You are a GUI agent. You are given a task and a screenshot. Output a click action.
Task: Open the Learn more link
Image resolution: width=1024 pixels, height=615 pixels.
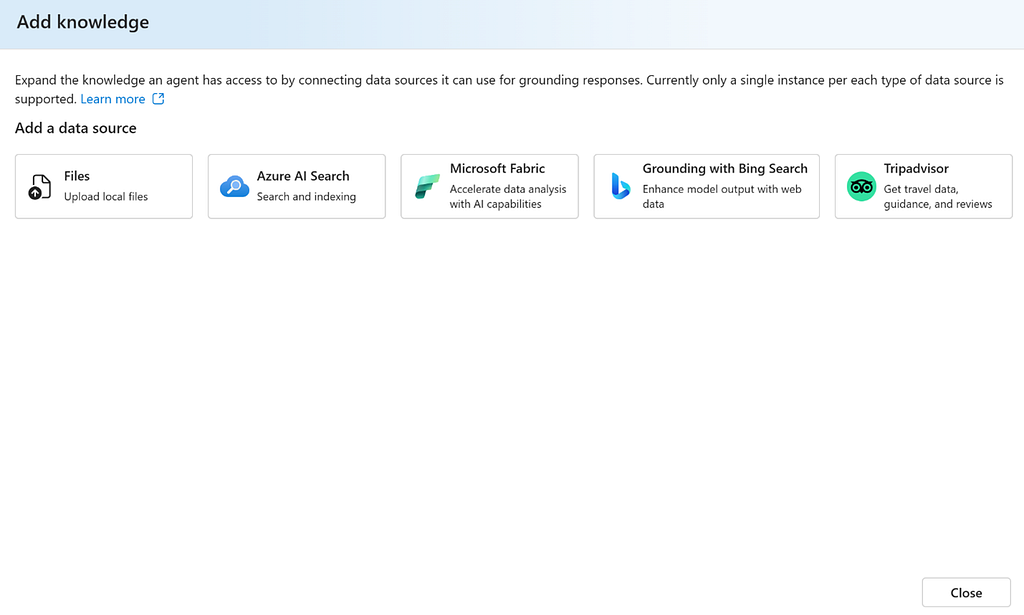tap(112, 99)
